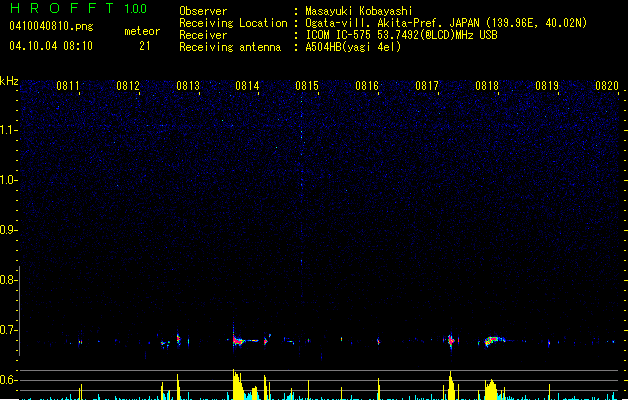Select the meteor count value 21

[x=145, y=46]
